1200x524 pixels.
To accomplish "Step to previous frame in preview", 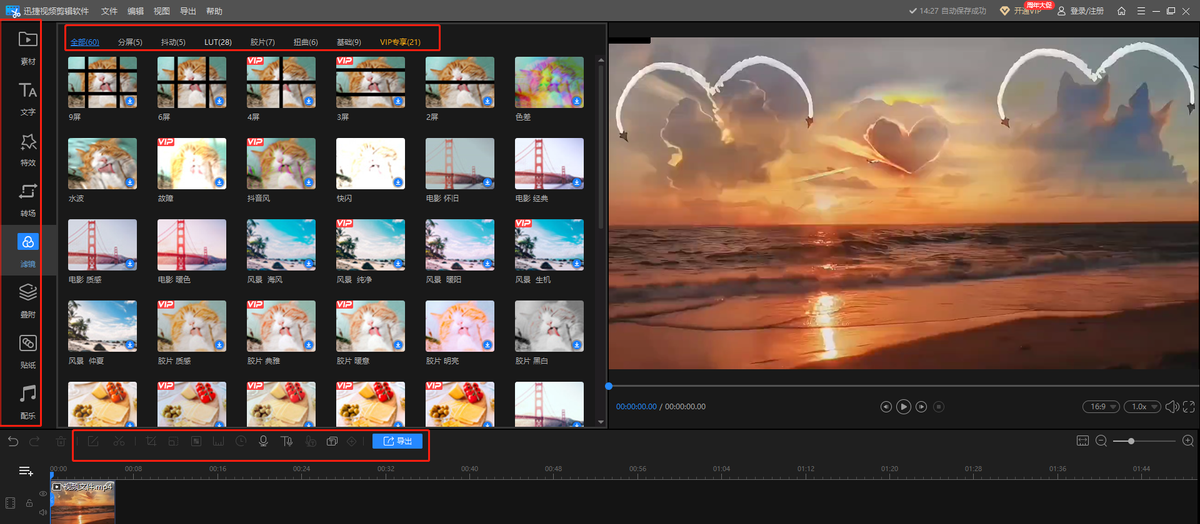I will tap(886, 407).
